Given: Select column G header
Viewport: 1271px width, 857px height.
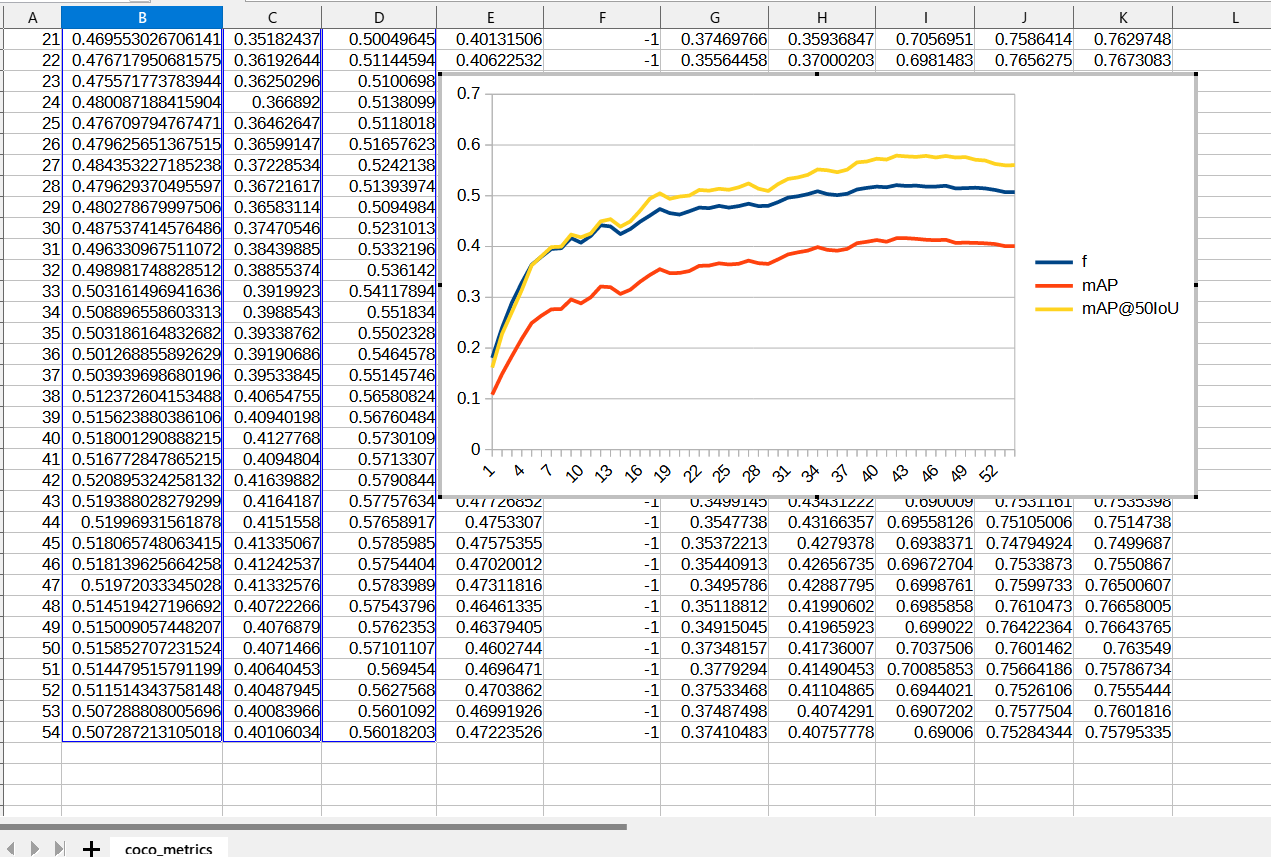Looking at the screenshot, I should (714, 17).
